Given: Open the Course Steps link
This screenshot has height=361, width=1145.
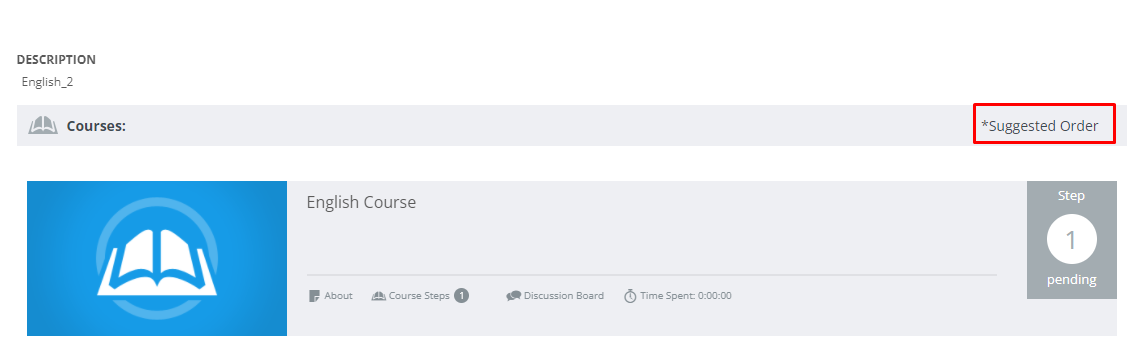Looking at the screenshot, I should pyautogui.click(x=418, y=296).
